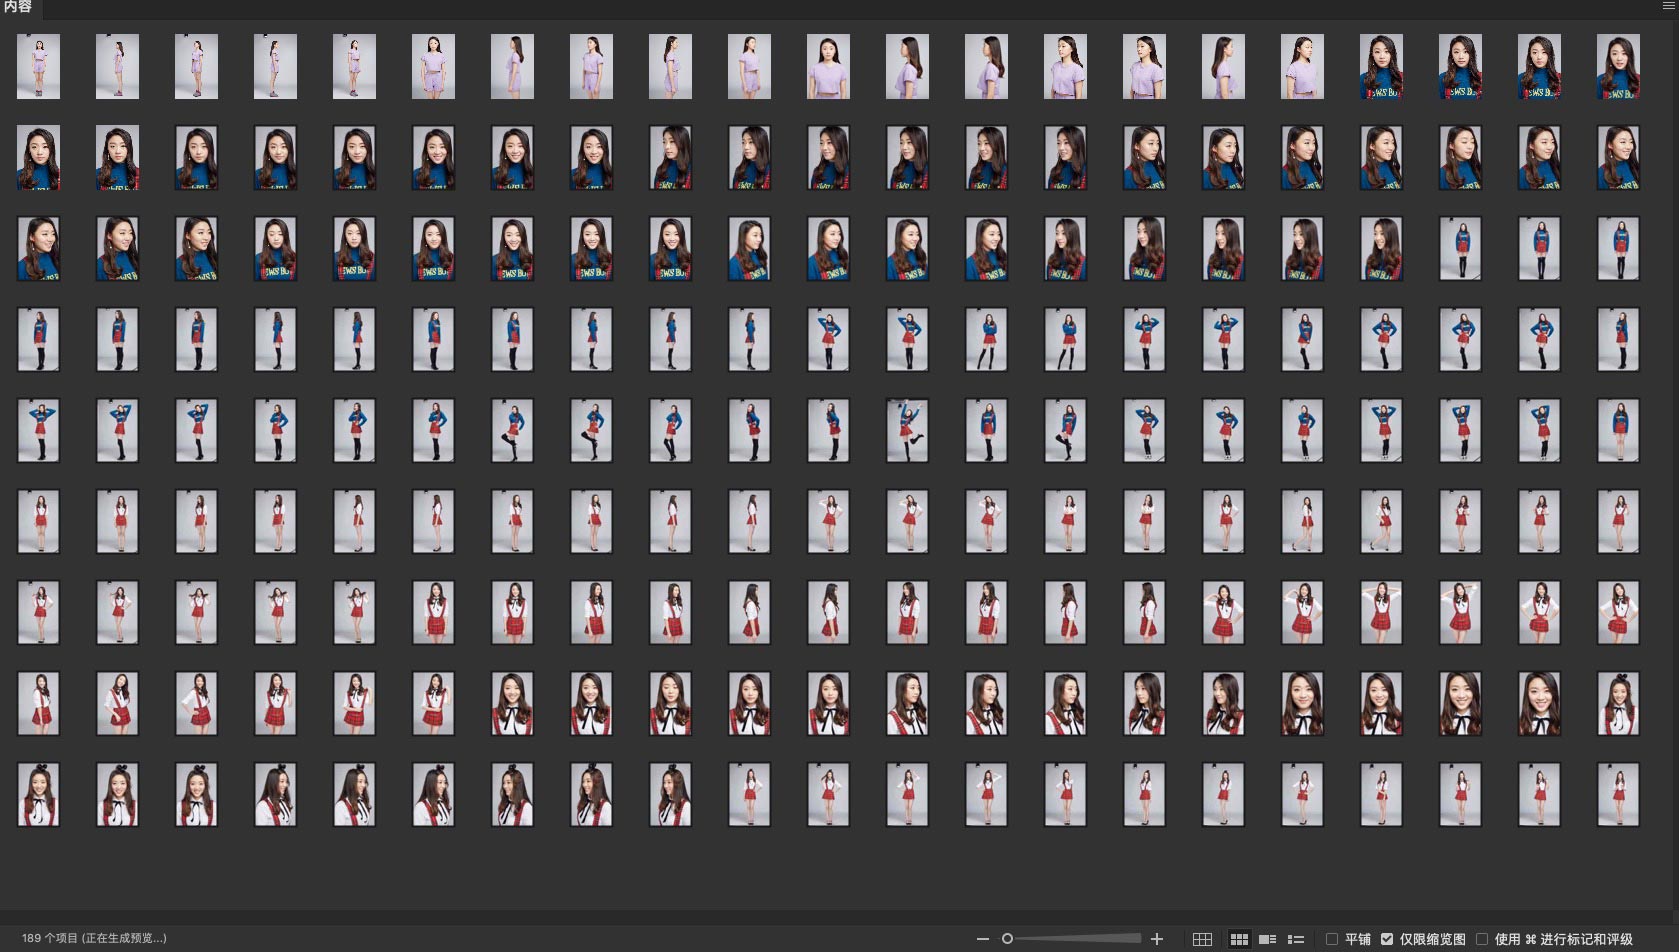The height and width of the screenshot is (952, 1679).
Task: Open the 内容 panel options menu
Action: coord(1668,6)
